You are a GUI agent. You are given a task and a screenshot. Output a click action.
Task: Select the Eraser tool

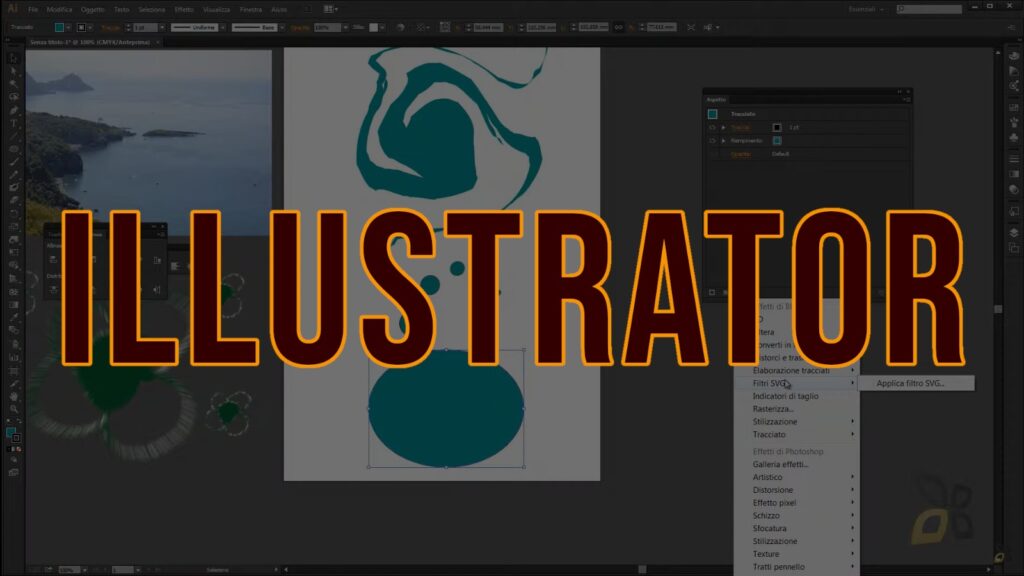pyautogui.click(x=13, y=200)
